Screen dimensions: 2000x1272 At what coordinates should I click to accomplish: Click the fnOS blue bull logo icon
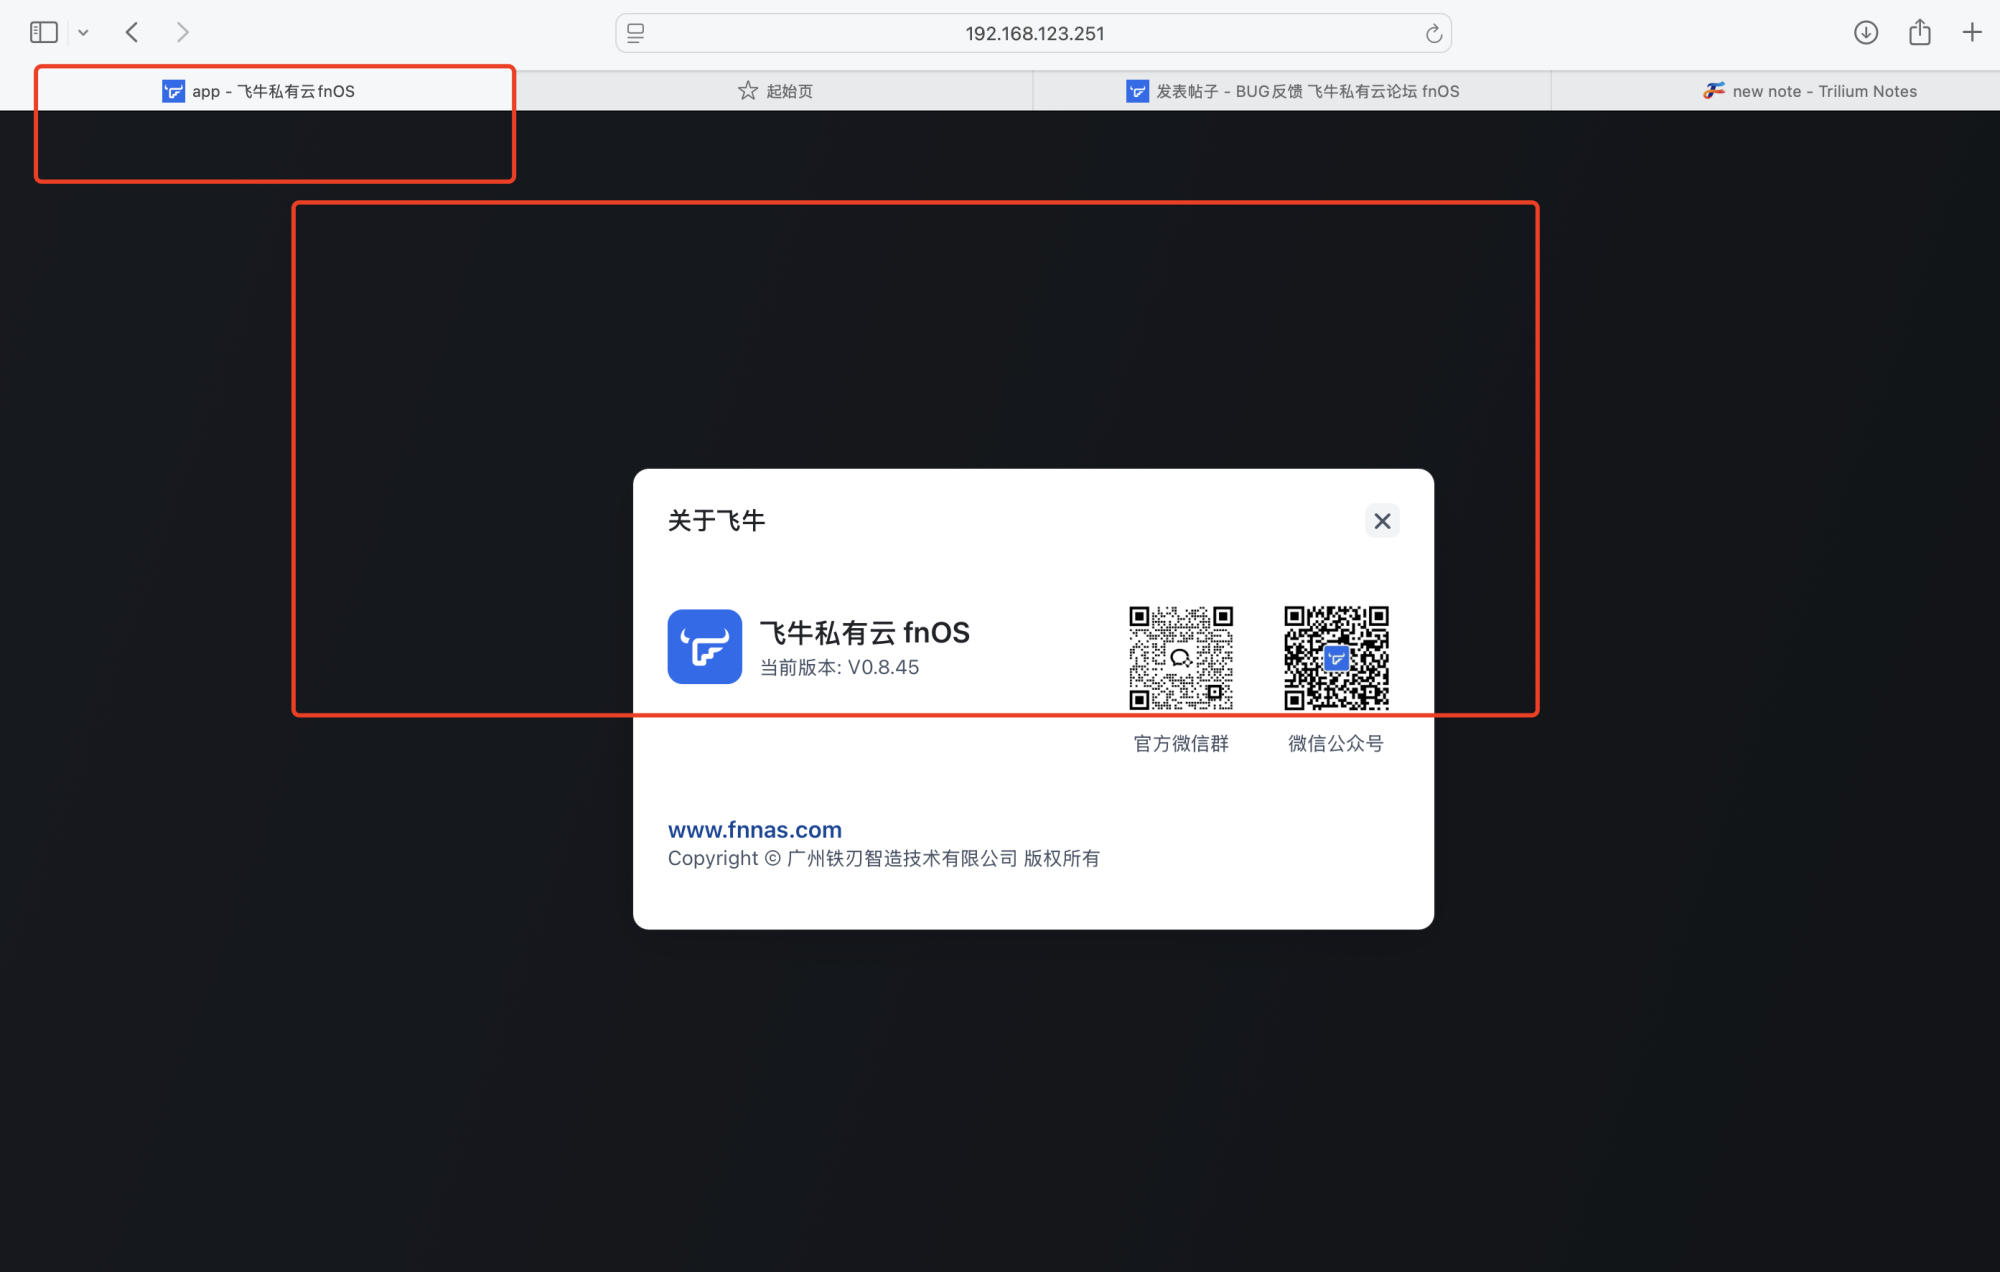[705, 647]
